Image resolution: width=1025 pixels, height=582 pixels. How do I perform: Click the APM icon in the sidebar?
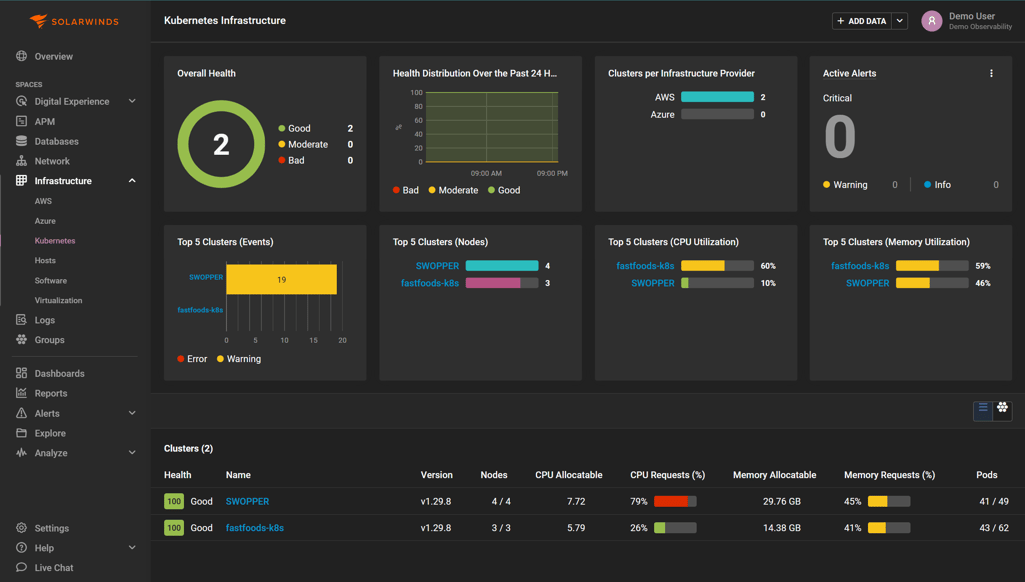(22, 121)
